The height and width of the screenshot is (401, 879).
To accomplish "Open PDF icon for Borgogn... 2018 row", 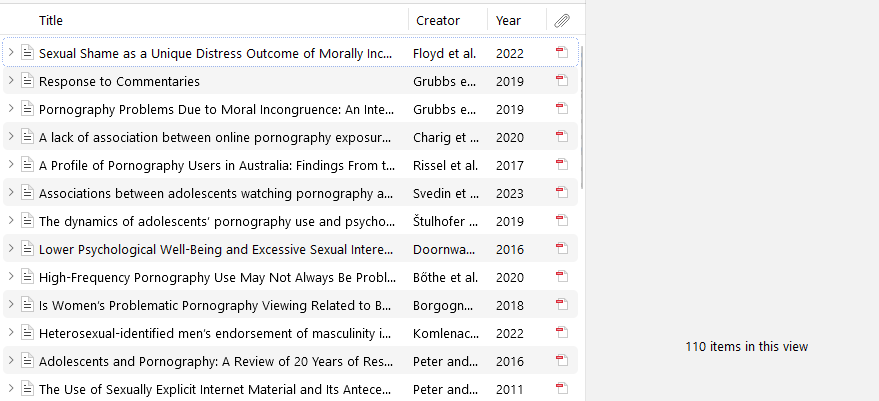I will pyautogui.click(x=562, y=305).
